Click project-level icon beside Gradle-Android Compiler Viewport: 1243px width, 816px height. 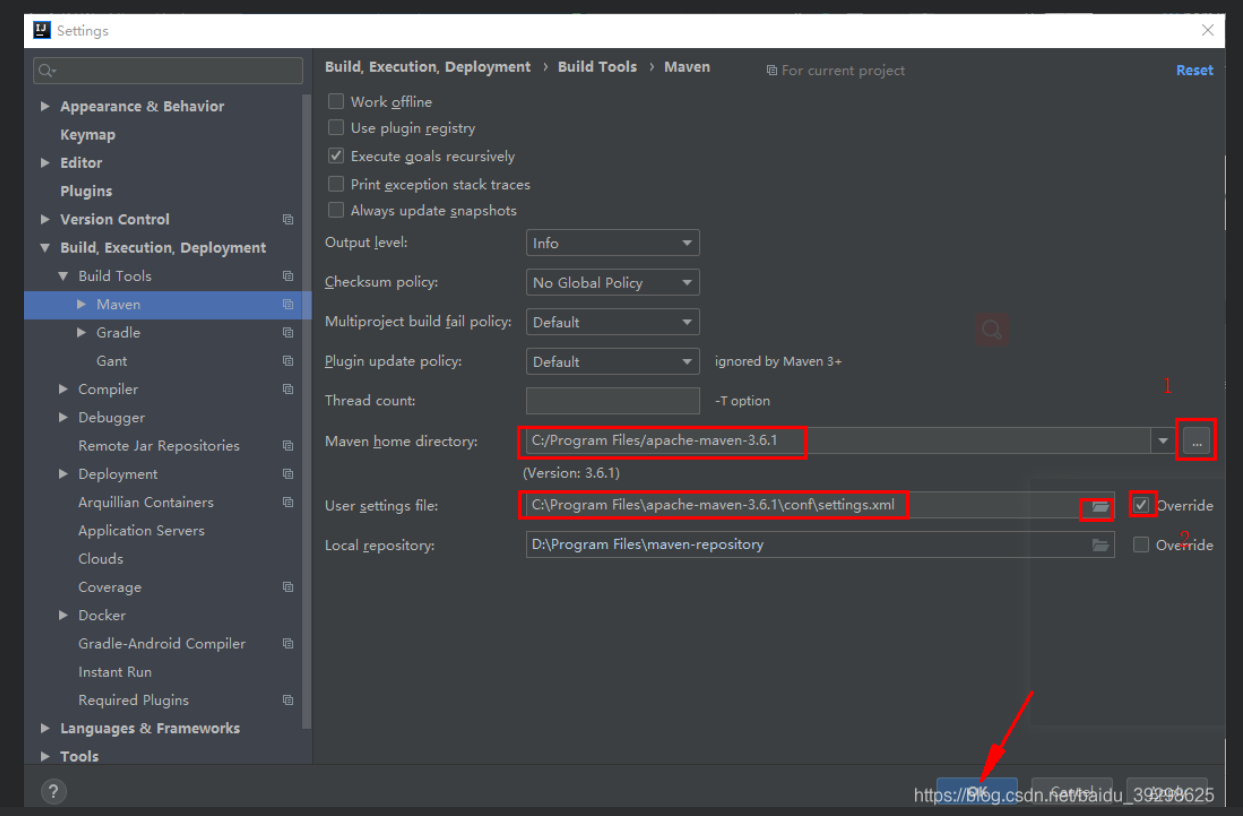(288, 644)
